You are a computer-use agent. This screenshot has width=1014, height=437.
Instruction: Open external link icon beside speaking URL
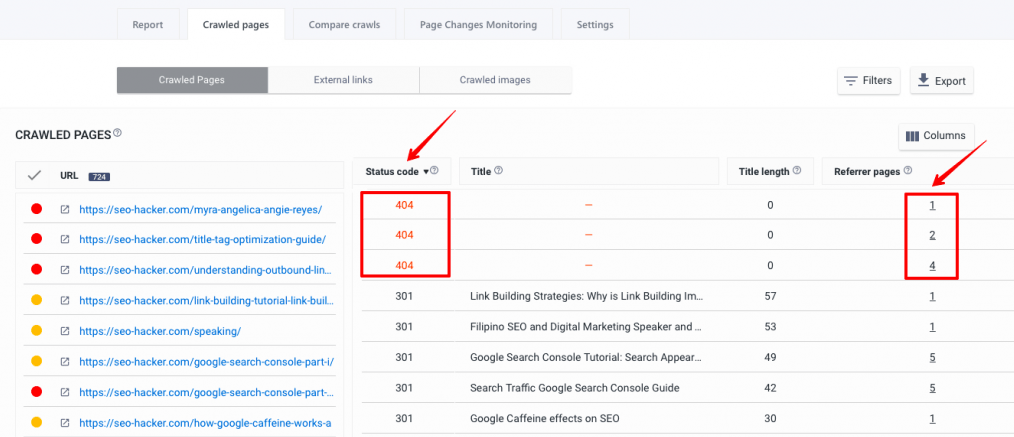point(65,330)
